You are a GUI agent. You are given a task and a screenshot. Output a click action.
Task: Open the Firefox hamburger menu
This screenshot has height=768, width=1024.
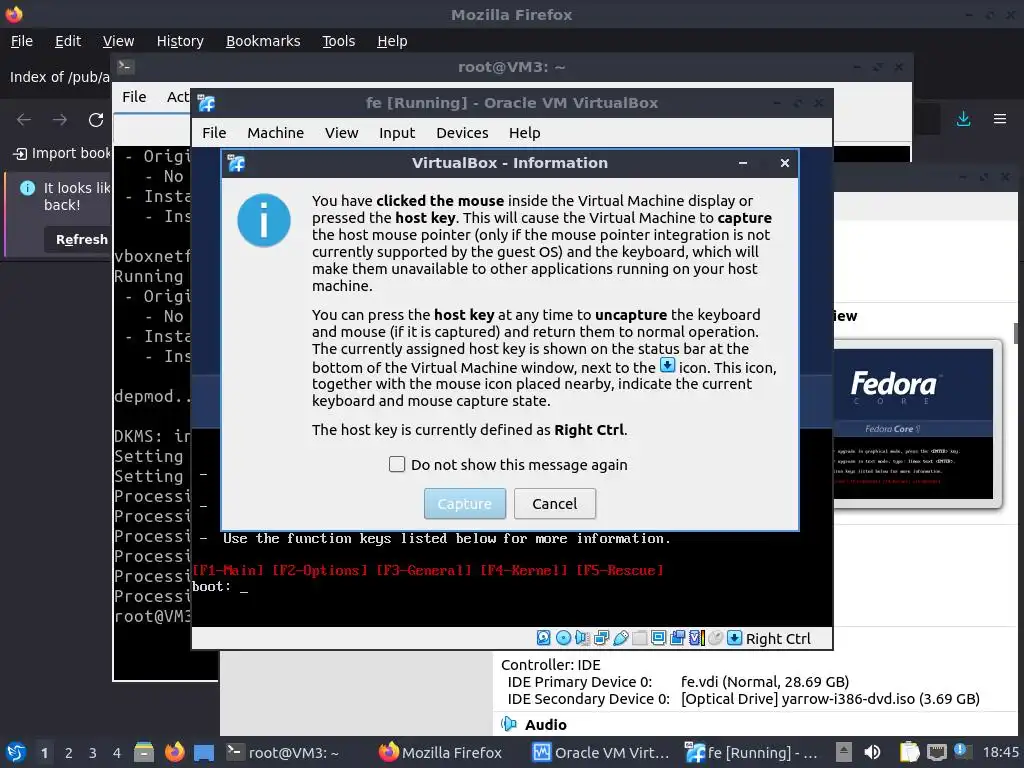point(1000,119)
